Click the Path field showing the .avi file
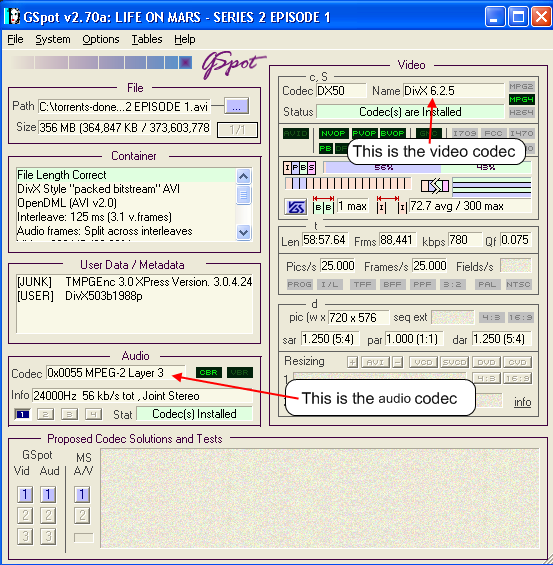This screenshot has height=565, width=553. click(x=124, y=107)
